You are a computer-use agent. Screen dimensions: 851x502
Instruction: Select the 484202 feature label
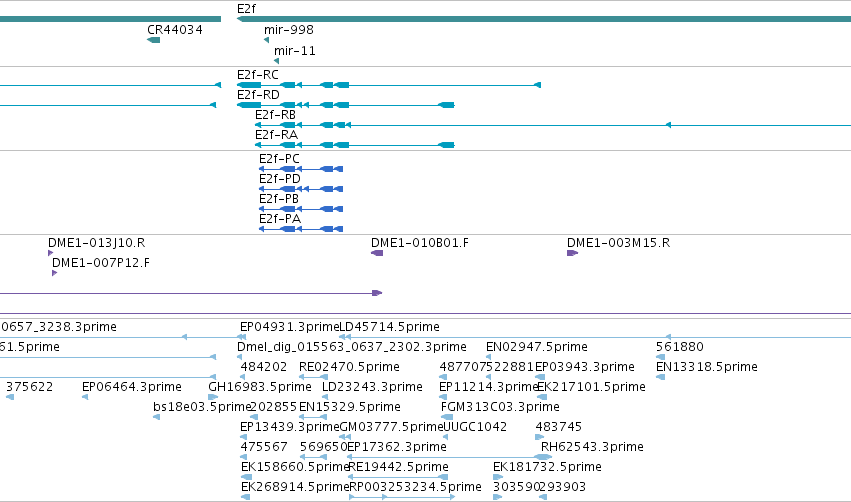click(x=264, y=367)
